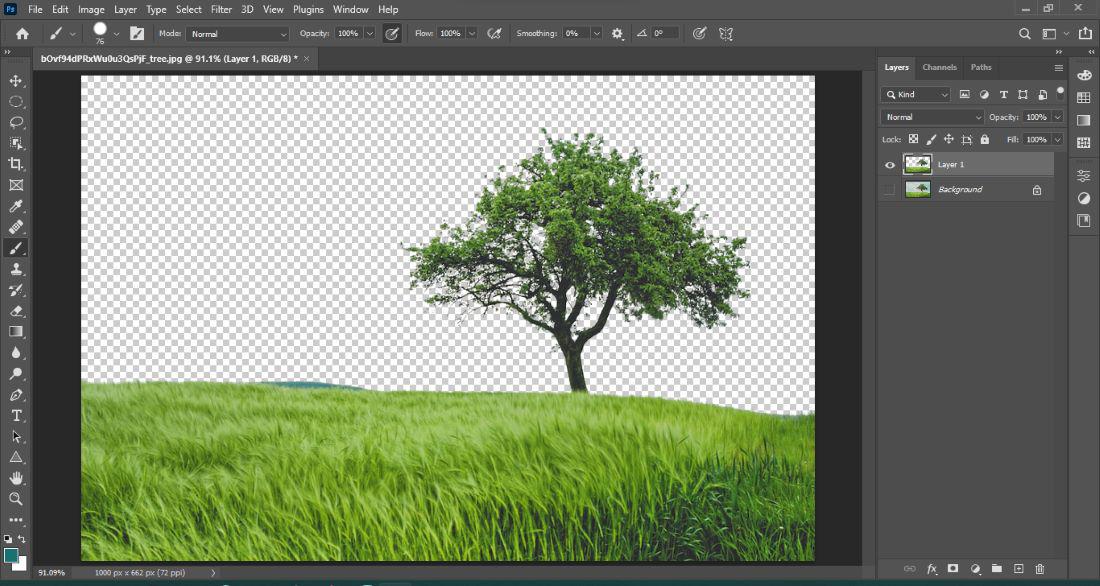The width and height of the screenshot is (1100, 586).
Task: Select the Move tool
Action: tap(16, 81)
